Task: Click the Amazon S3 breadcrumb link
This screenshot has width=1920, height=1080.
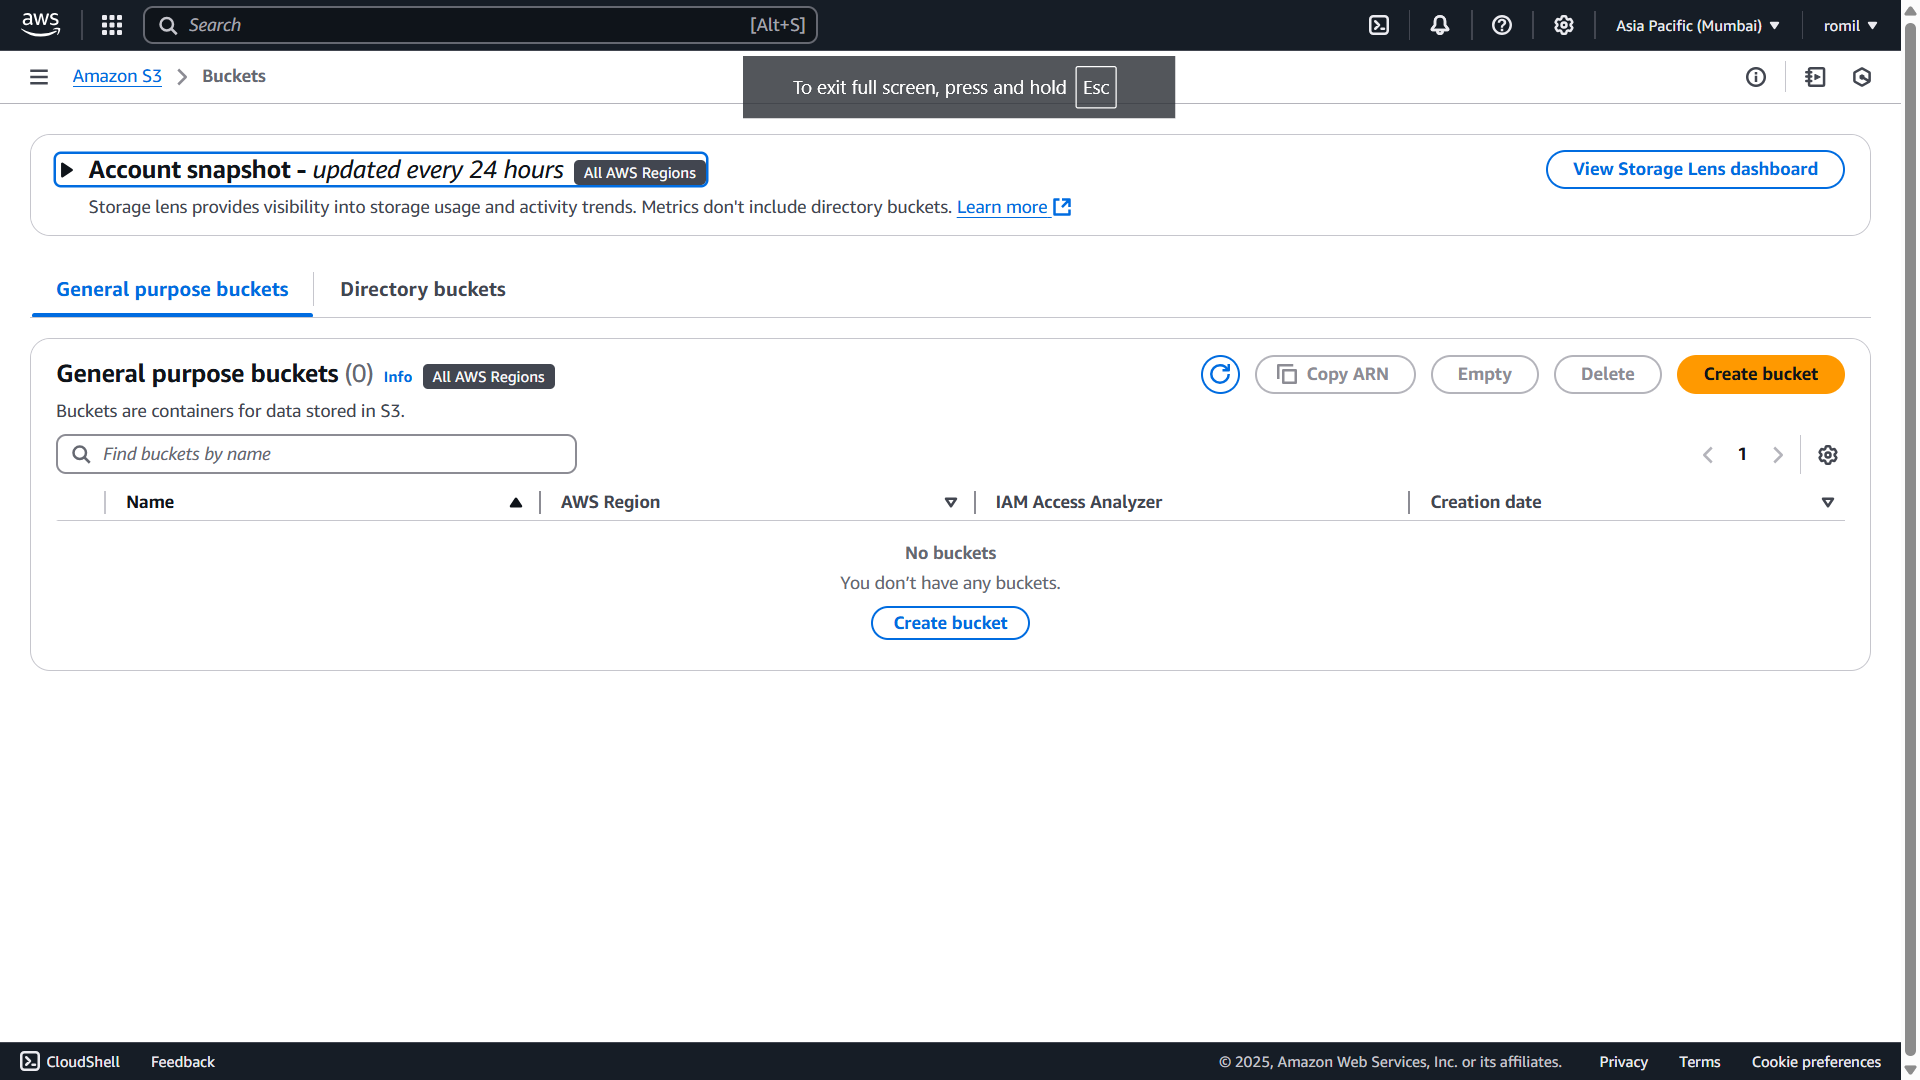Action: pyautogui.click(x=117, y=76)
